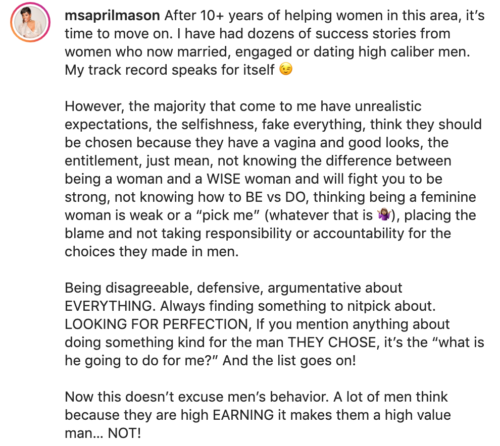Click the msaprilmason username link
This screenshot has height=446, width=500.
coord(112,16)
